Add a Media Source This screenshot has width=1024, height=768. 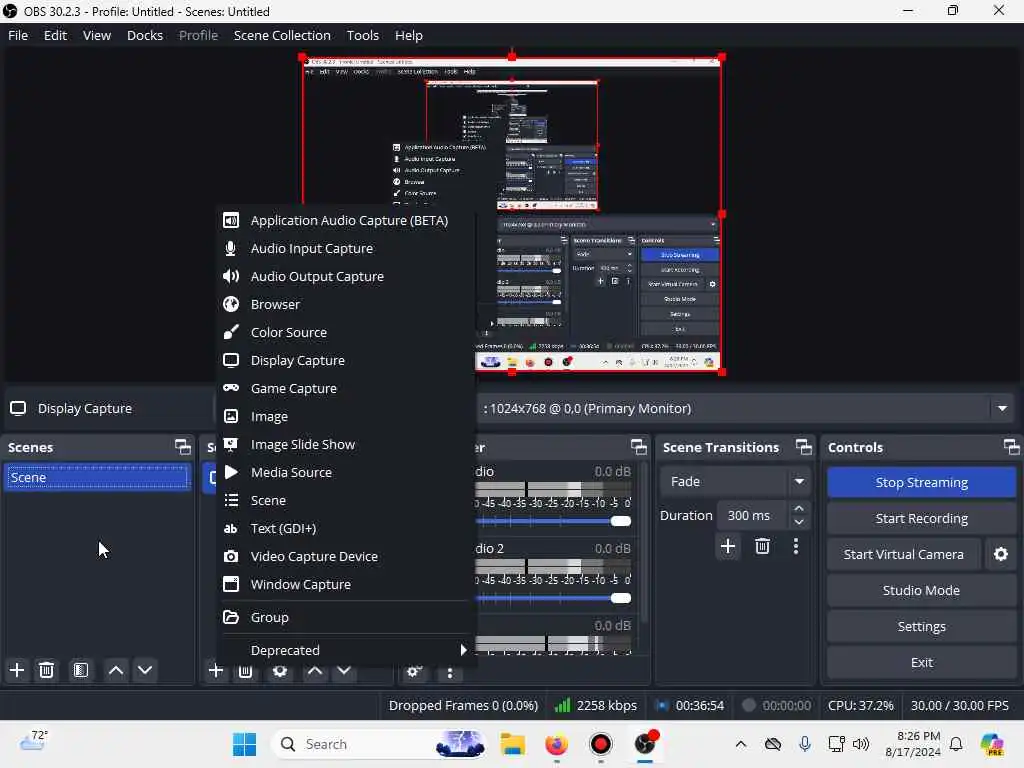[346, 473]
